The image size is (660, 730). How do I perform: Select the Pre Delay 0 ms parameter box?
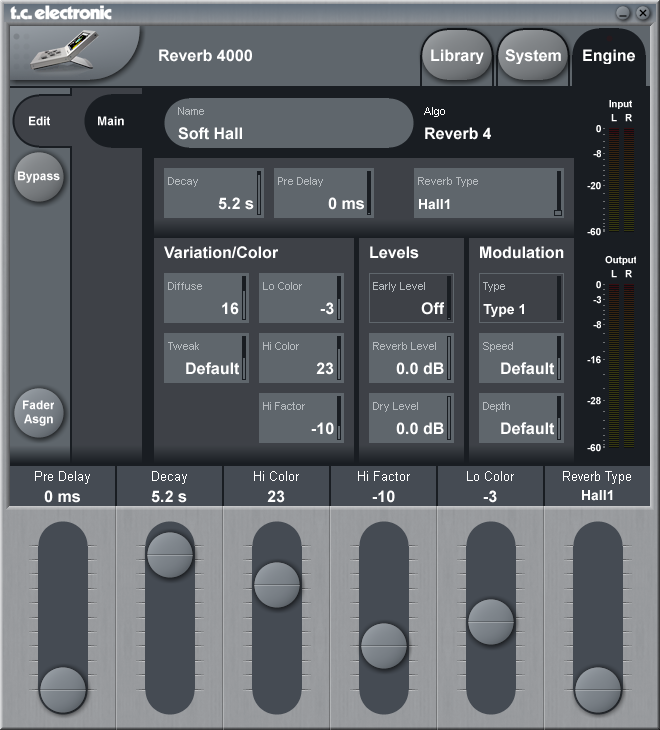323,193
